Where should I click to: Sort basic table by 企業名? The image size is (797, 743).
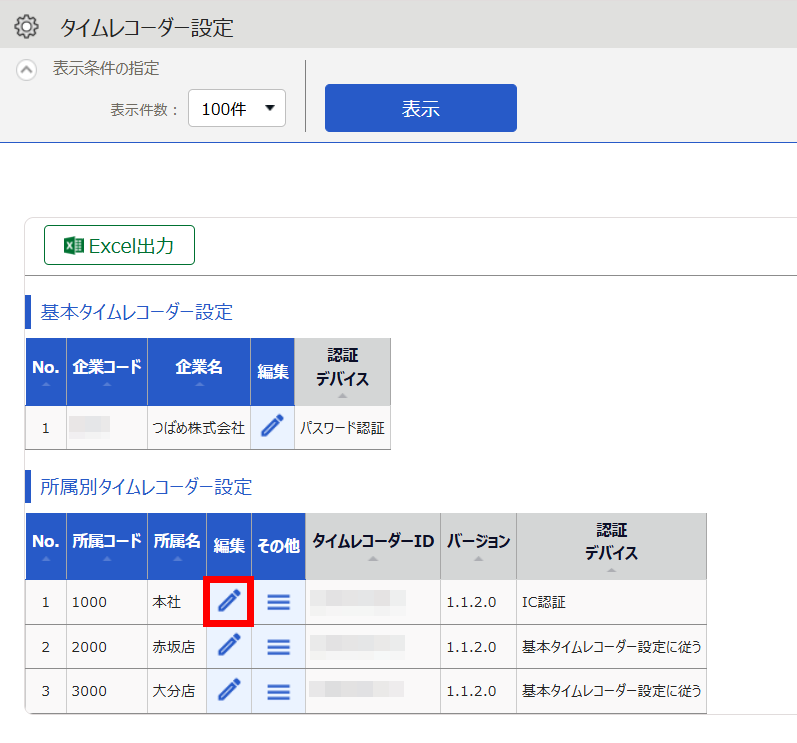click(199, 372)
